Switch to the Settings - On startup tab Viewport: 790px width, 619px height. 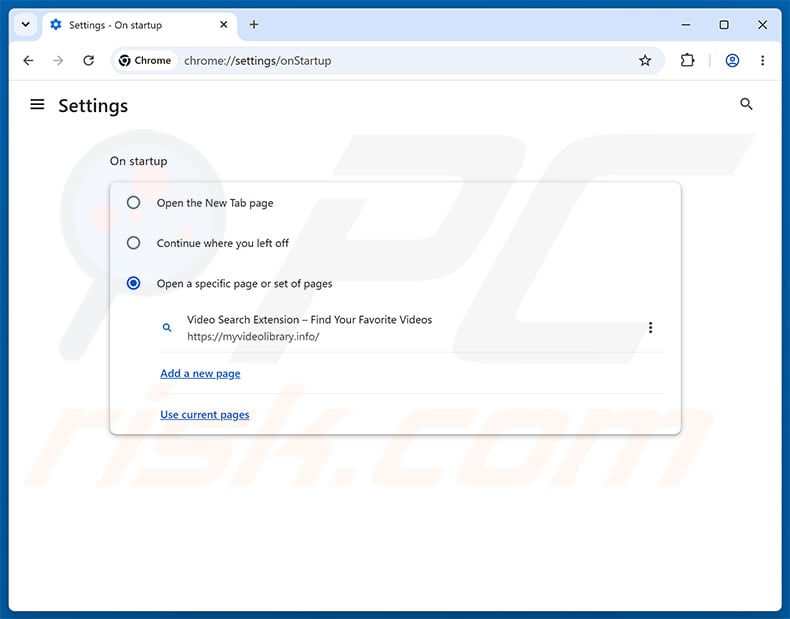point(140,25)
